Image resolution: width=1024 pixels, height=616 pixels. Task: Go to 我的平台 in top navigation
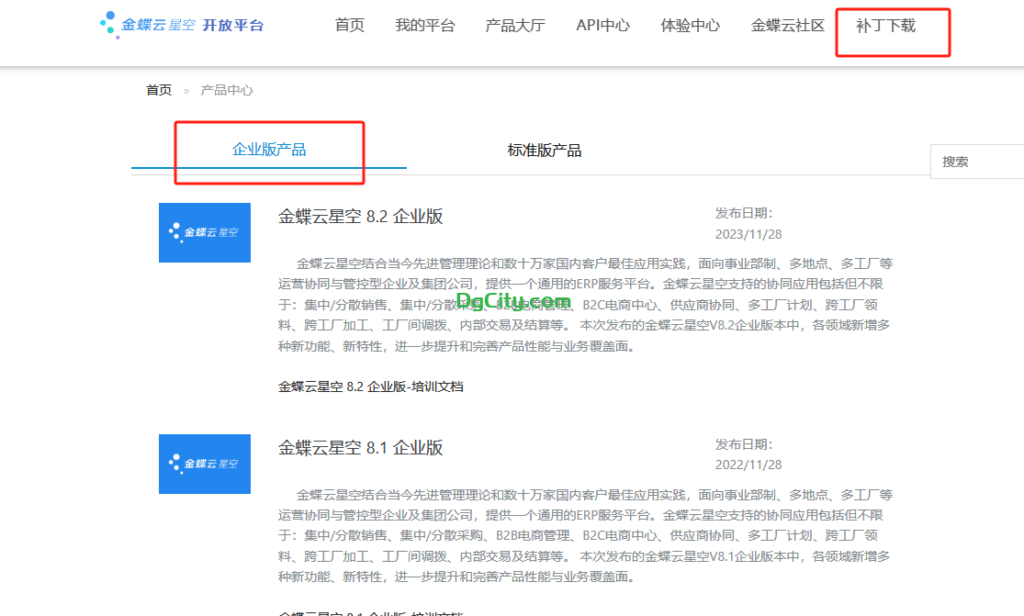pos(425,26)
